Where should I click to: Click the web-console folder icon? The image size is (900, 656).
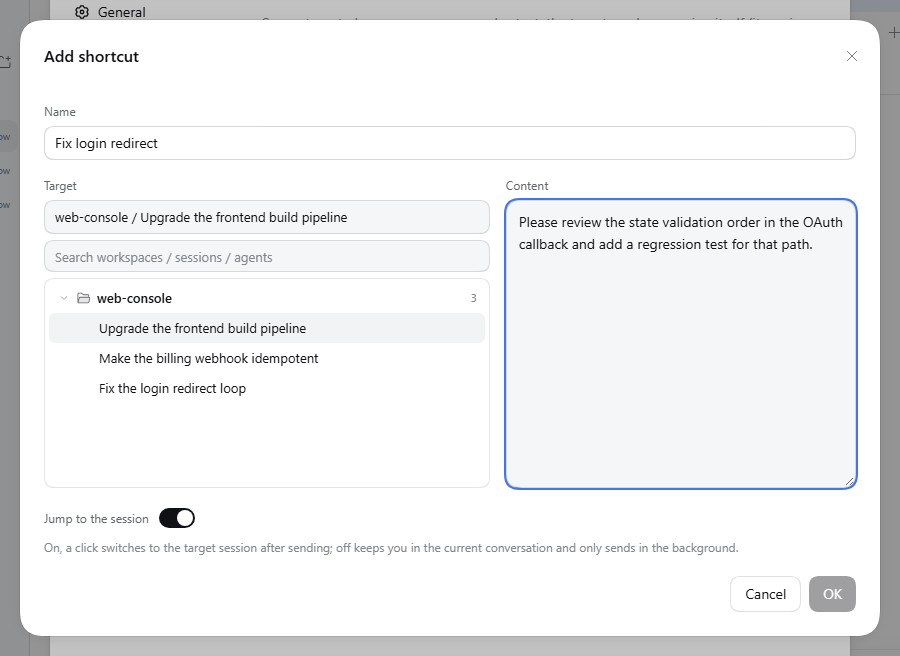click(x=83, y=298)
